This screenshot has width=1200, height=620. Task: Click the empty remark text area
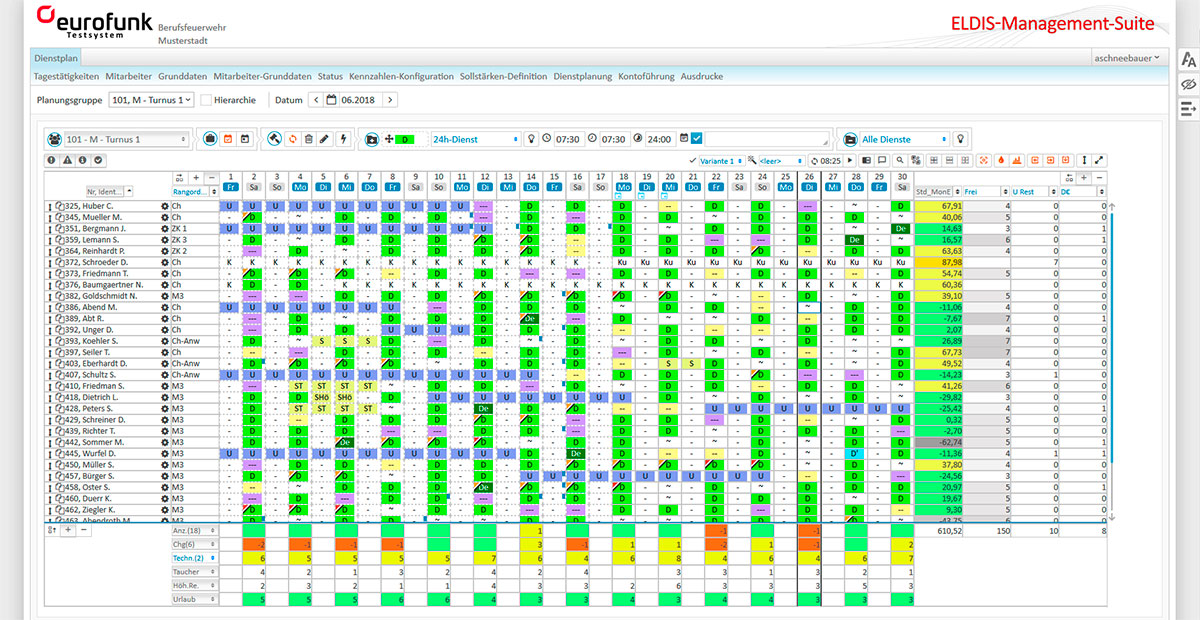click(767, 139)
